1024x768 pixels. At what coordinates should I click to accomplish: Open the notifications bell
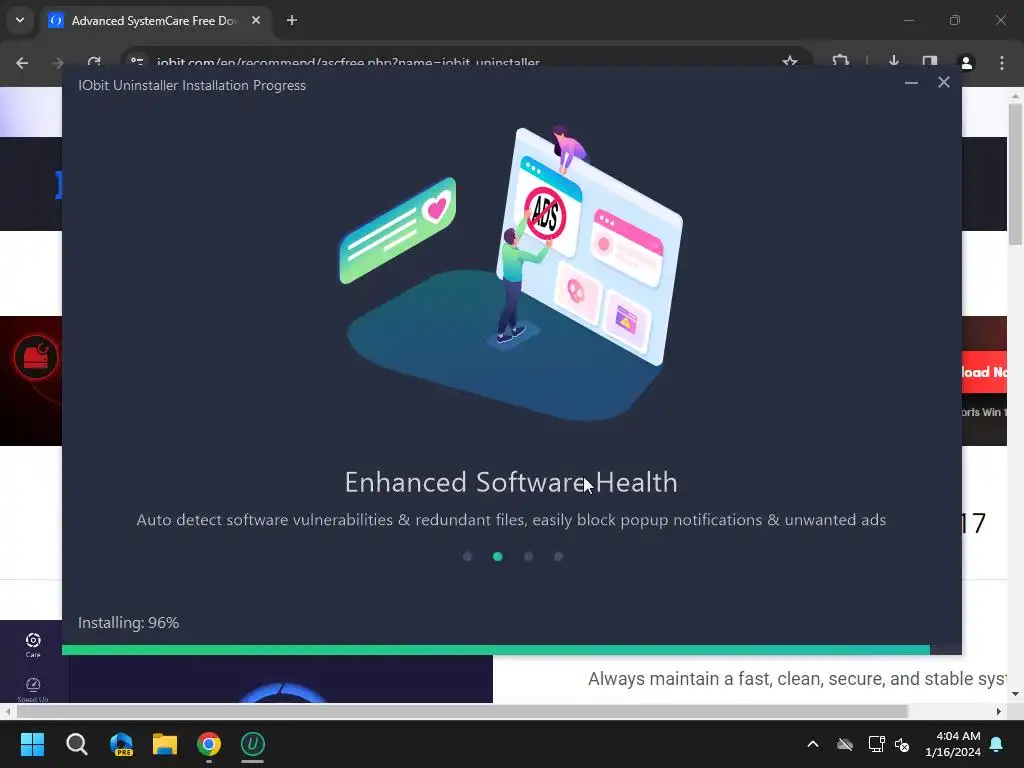click(997, 744)
